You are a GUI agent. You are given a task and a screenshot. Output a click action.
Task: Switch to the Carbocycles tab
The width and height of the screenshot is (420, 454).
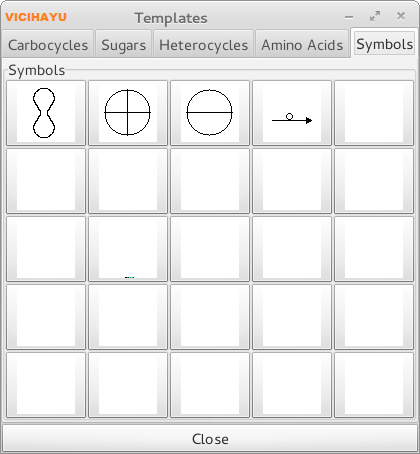(48, 45)
